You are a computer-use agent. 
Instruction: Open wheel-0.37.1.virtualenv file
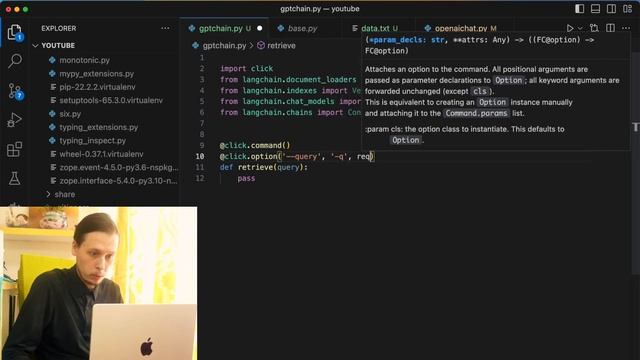coord(101,154)
